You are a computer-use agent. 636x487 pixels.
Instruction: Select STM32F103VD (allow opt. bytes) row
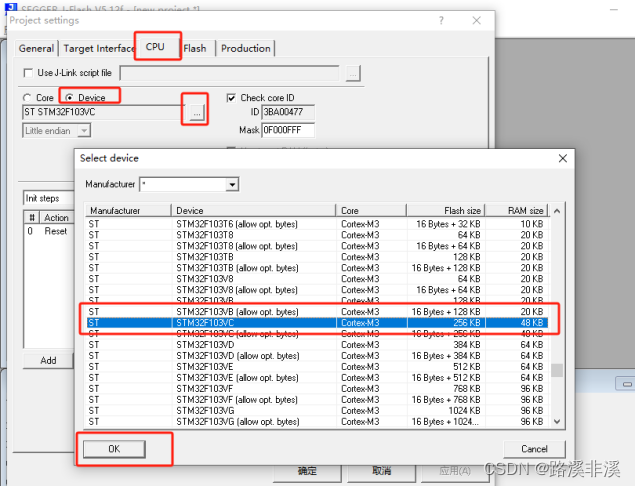click(x=317, y=356)
